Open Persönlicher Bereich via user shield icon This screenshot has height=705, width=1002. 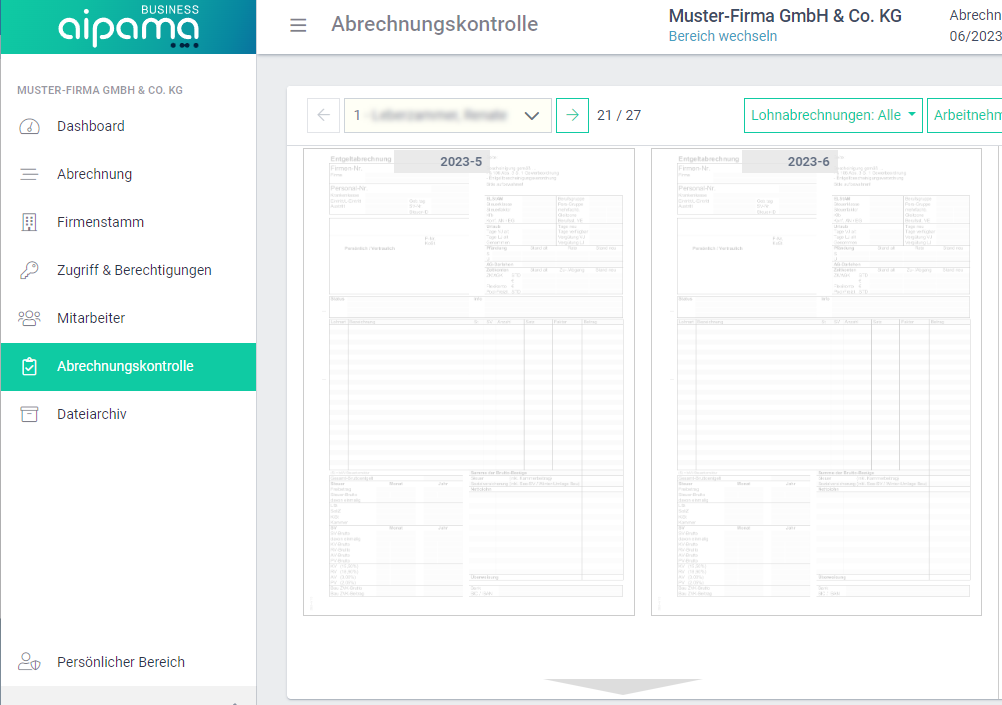29,662
